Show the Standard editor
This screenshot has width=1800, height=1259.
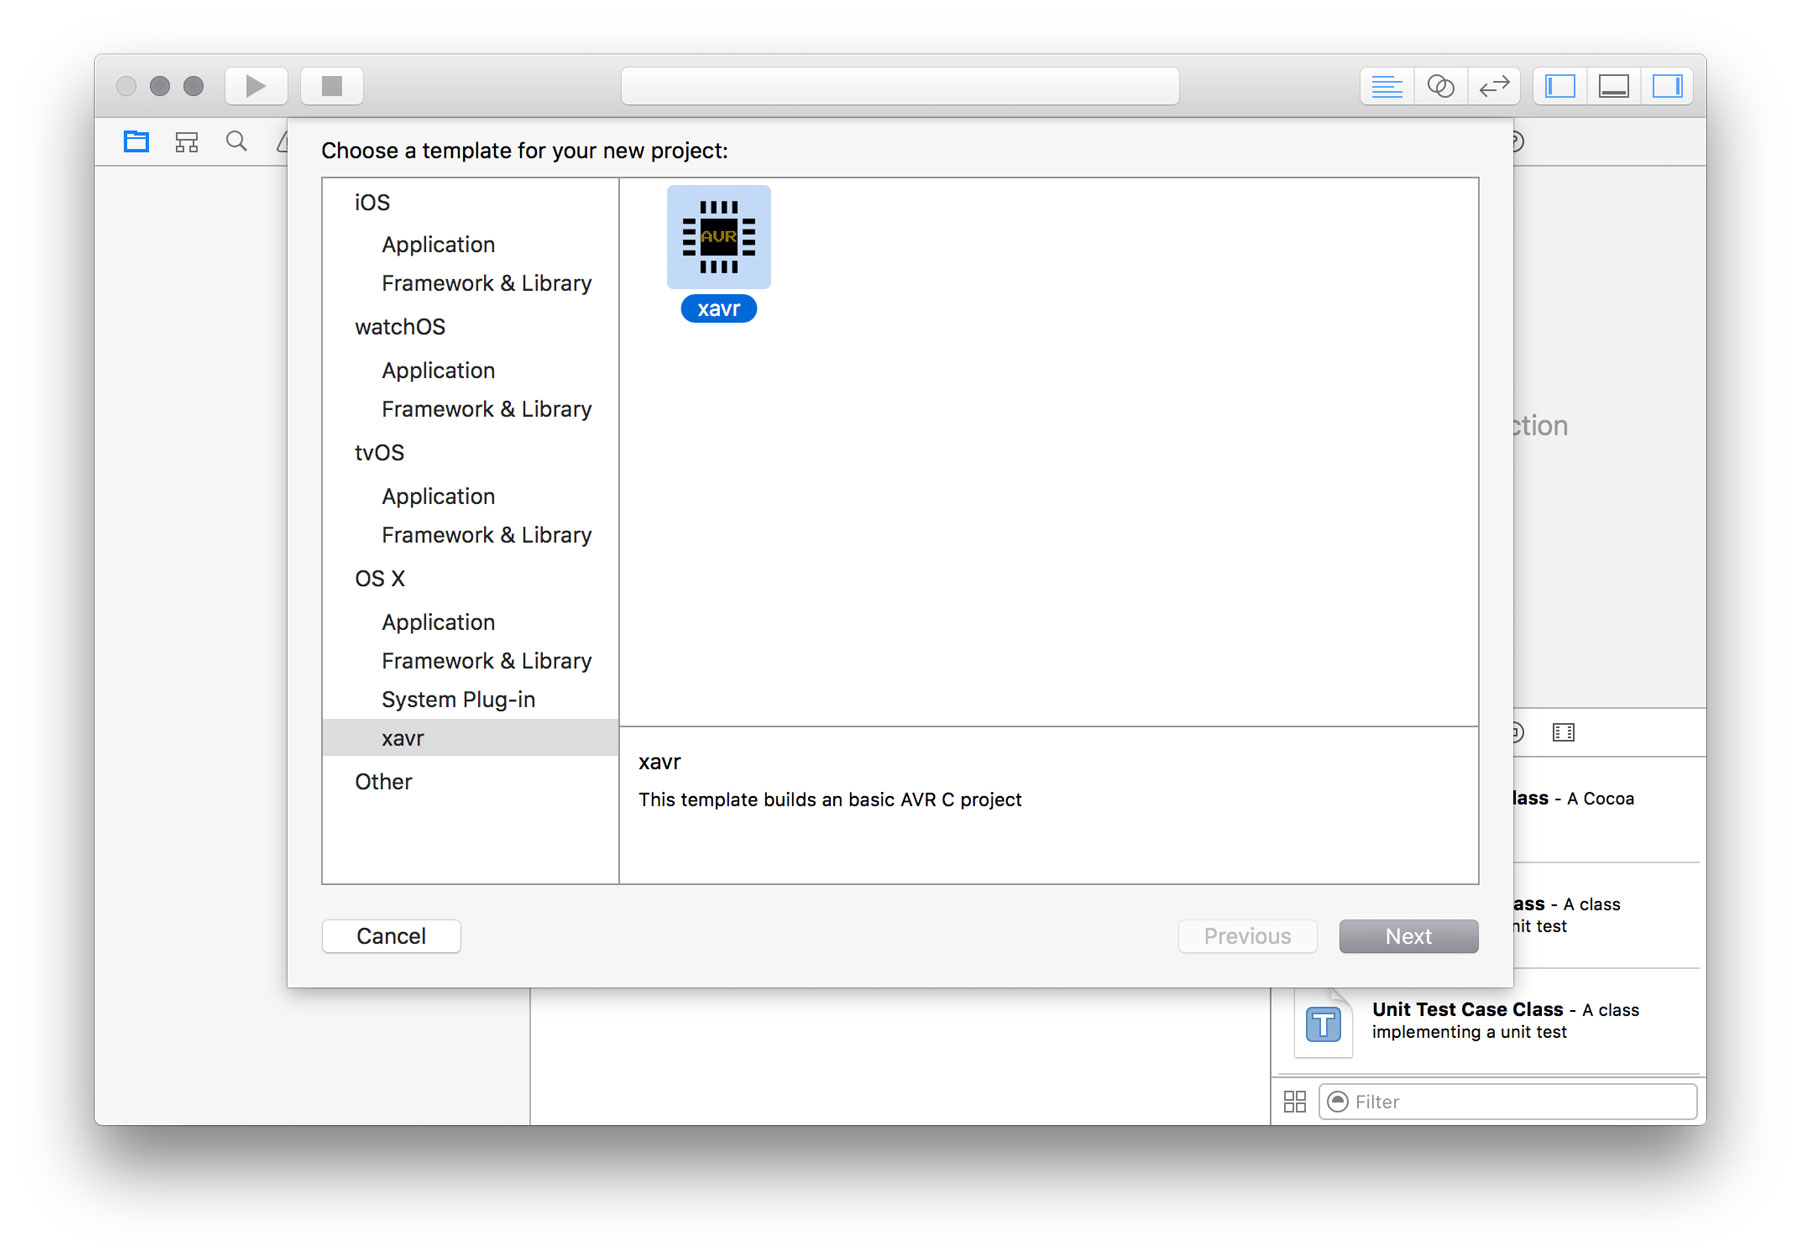1387,86
